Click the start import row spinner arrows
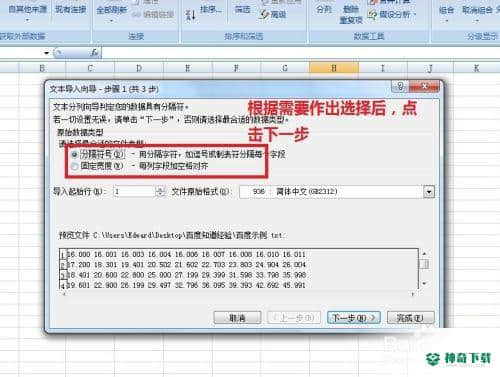500x377 pixels. point(160,192)
